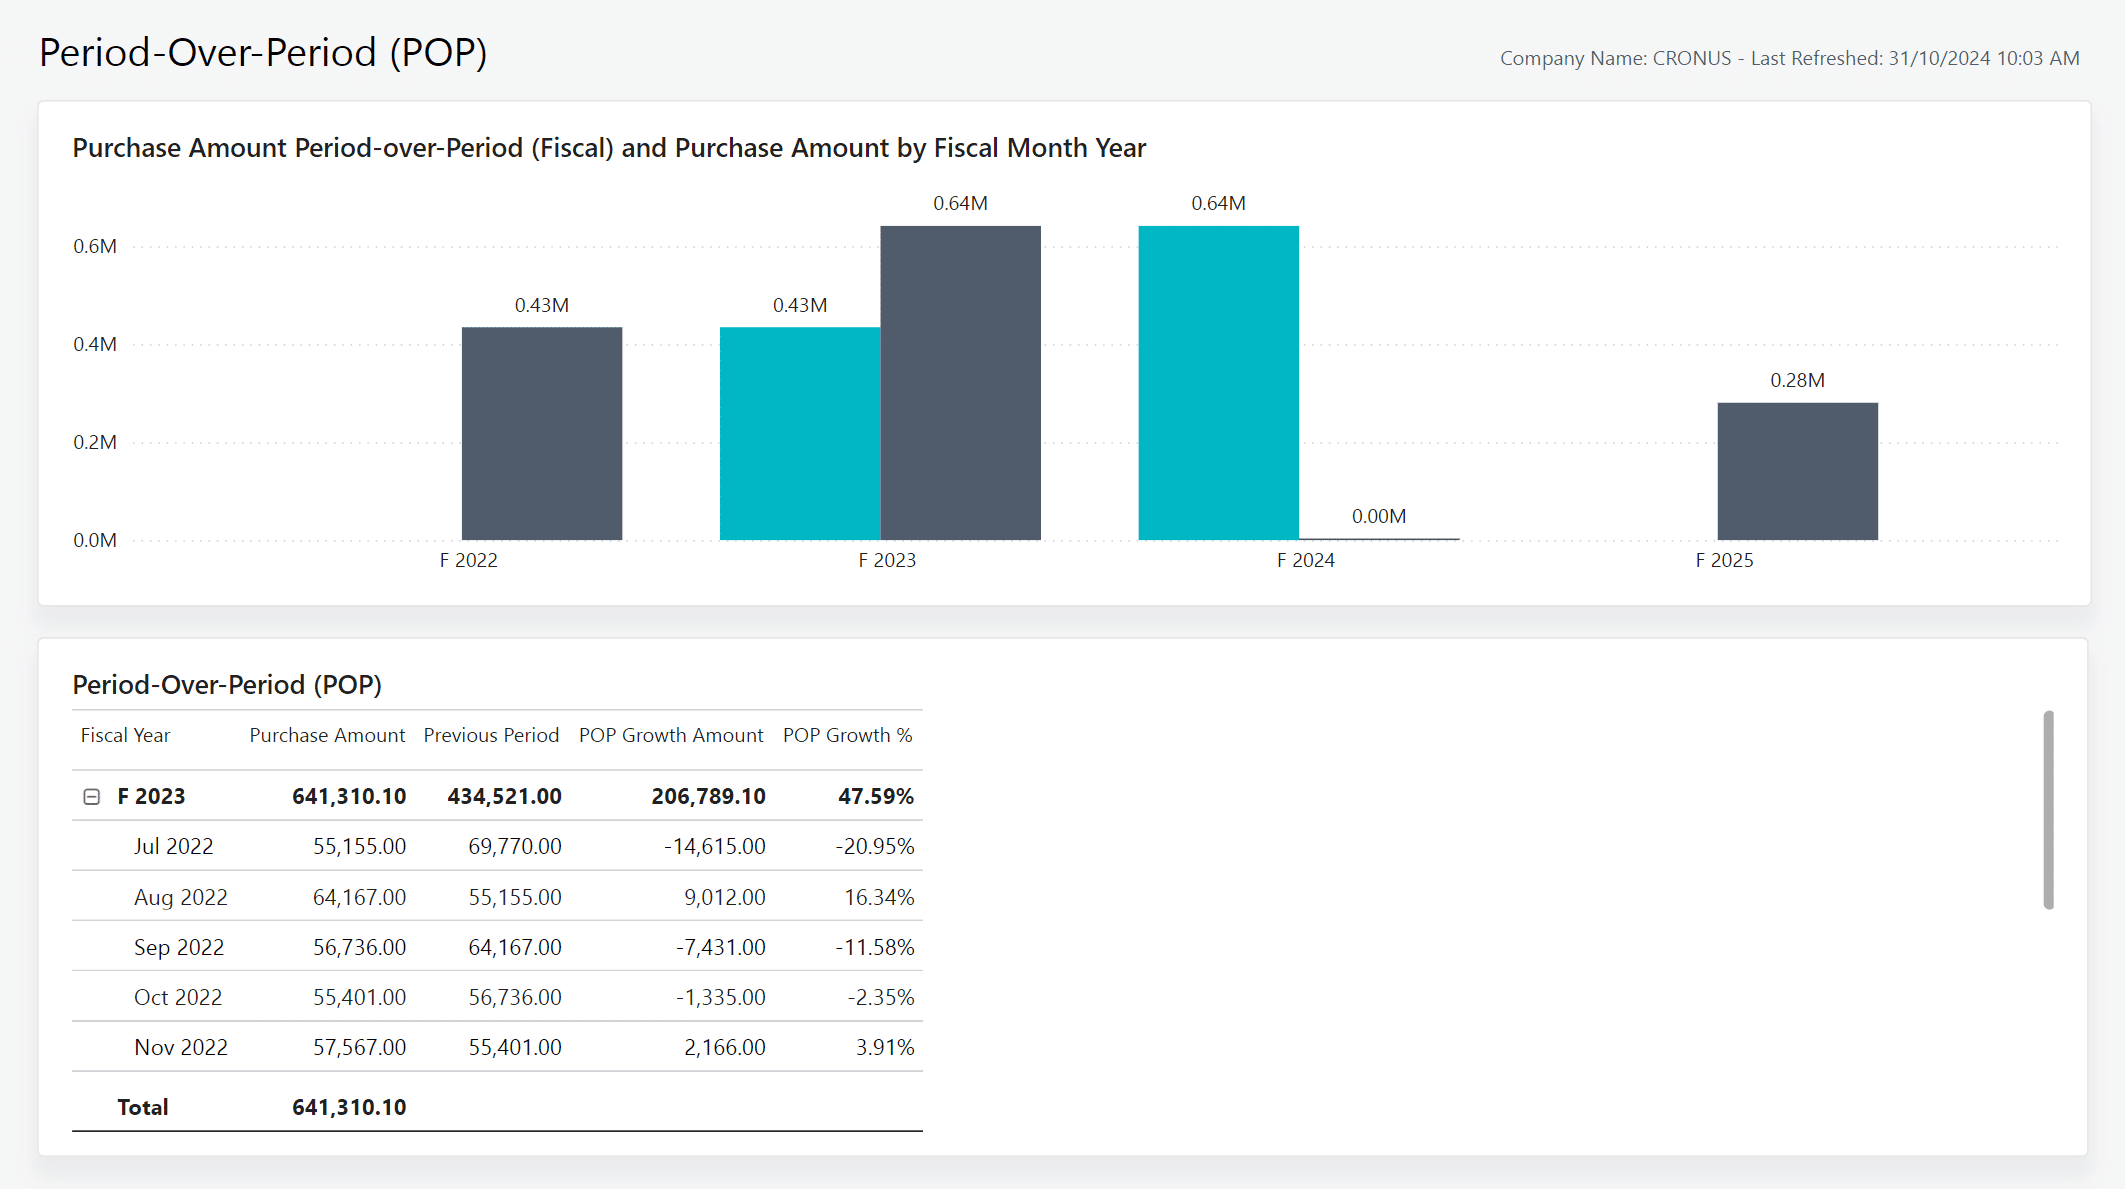Click Nov 2022 amount 57,567.00
Screen dimensions: 2125x1189
360,1047
